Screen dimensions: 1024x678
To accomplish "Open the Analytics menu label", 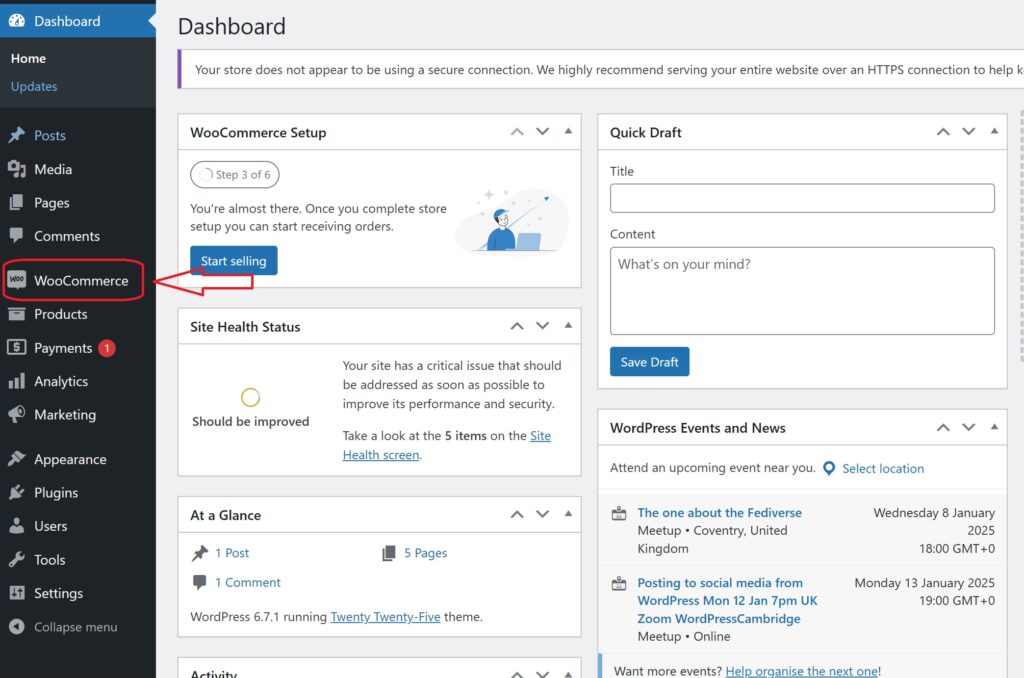I will (x=61, y=381).
